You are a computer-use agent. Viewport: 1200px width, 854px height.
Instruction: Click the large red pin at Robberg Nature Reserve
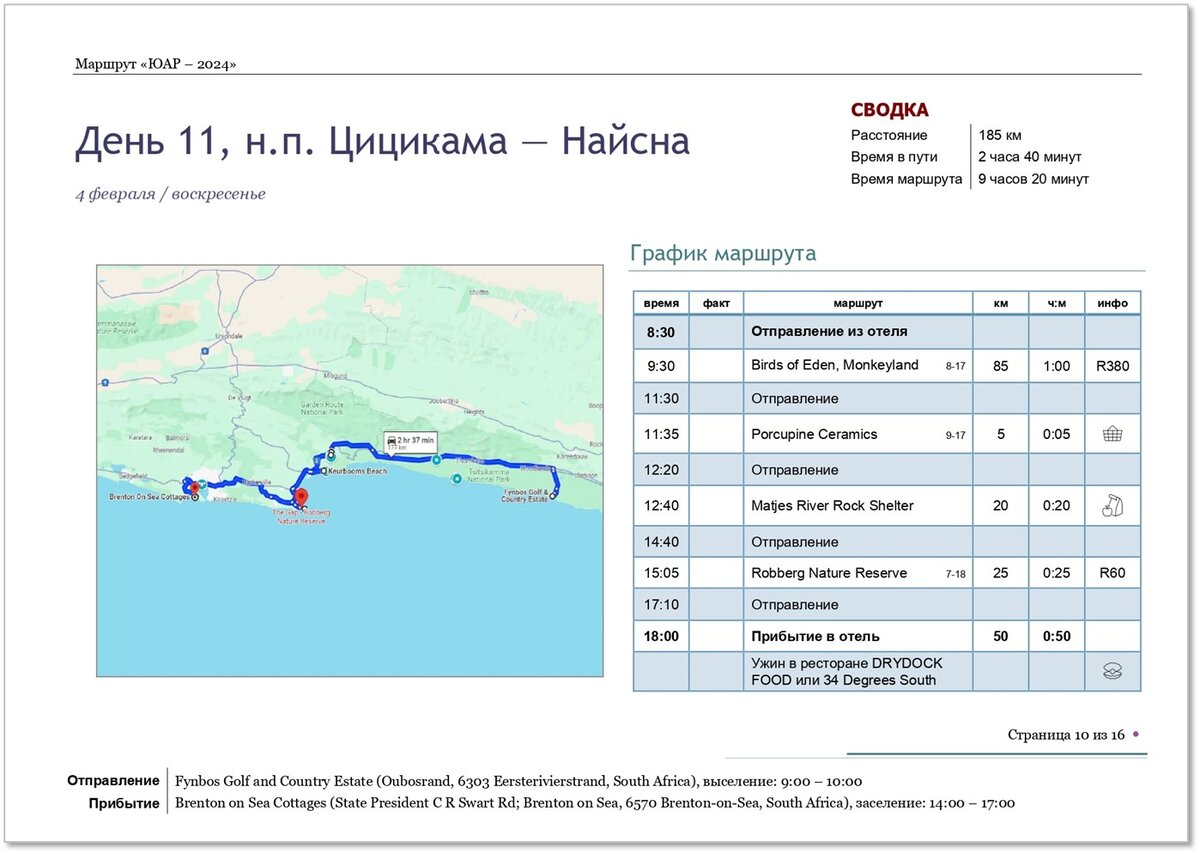pyautogui.click(x=303, y=498)
